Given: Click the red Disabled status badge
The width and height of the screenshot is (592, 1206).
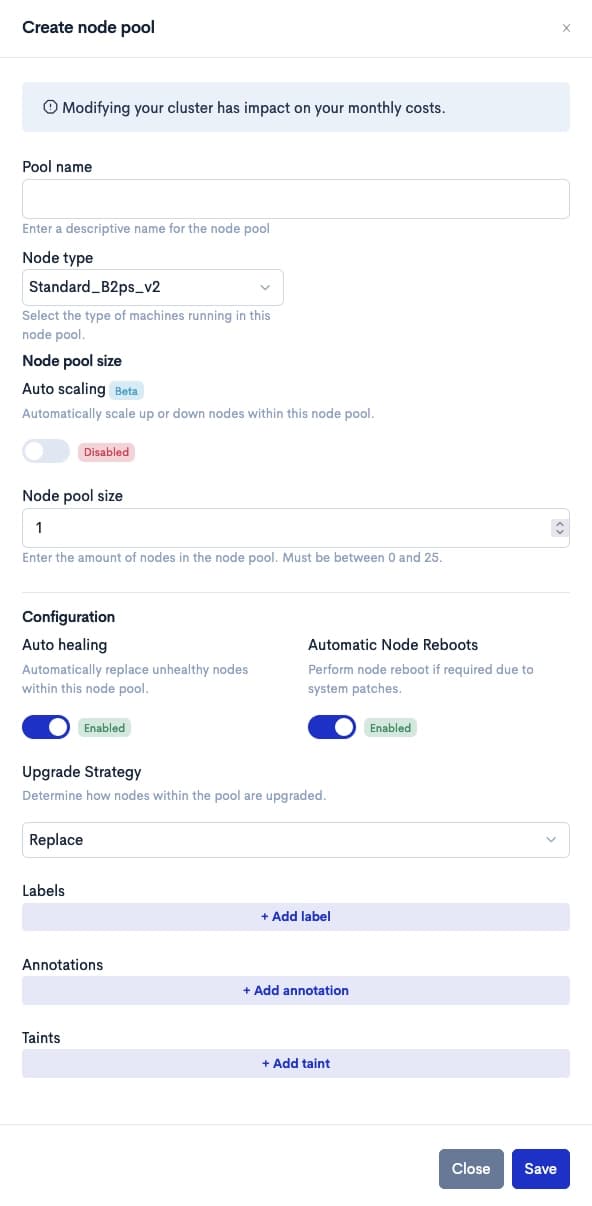Looking at the screenshot, I should 106,452.
